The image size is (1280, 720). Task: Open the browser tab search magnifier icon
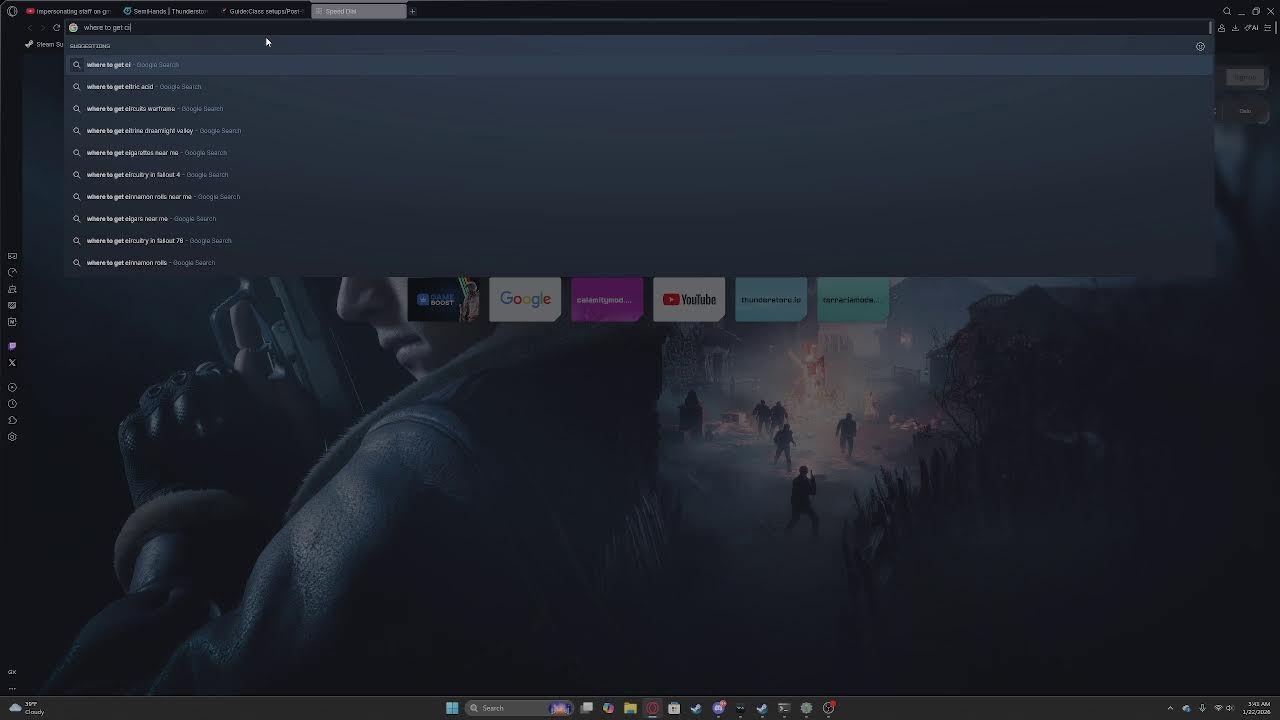(x=1227, y=11)
